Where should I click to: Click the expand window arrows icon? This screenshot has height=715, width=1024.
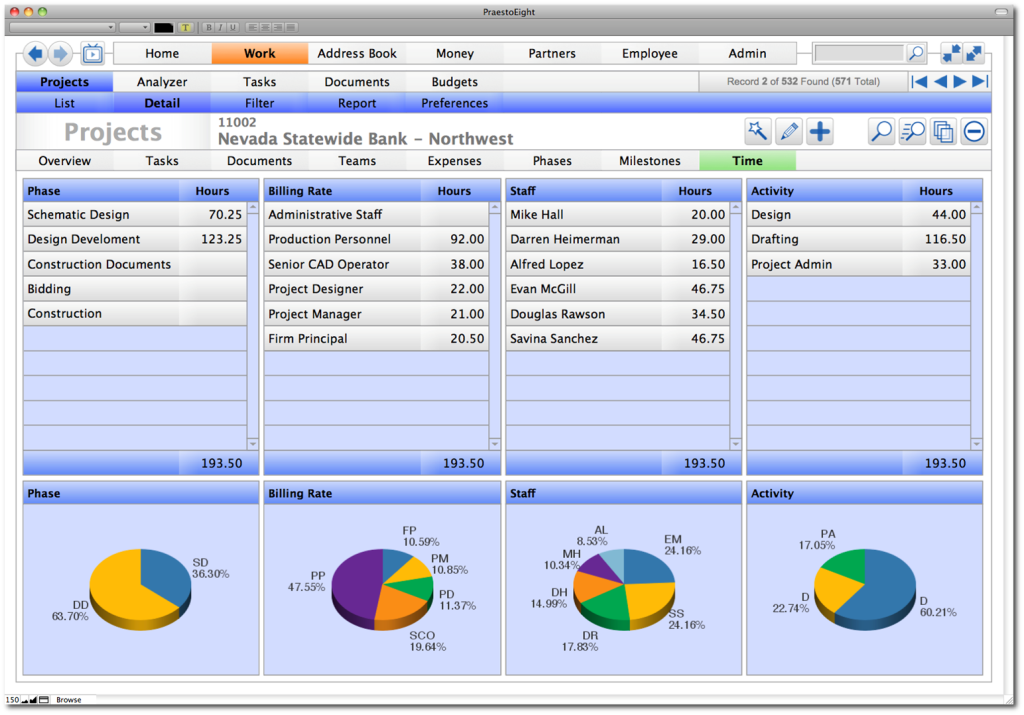point(974,54)
